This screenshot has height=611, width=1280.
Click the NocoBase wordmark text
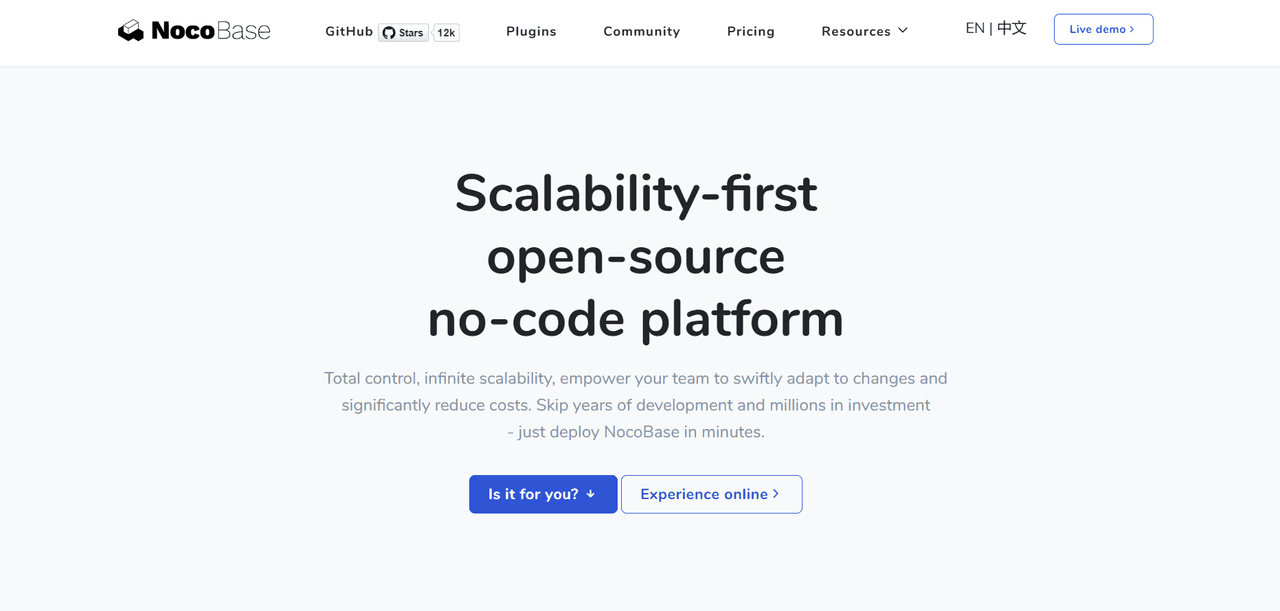pyautogui.click(x=211, y=31)
